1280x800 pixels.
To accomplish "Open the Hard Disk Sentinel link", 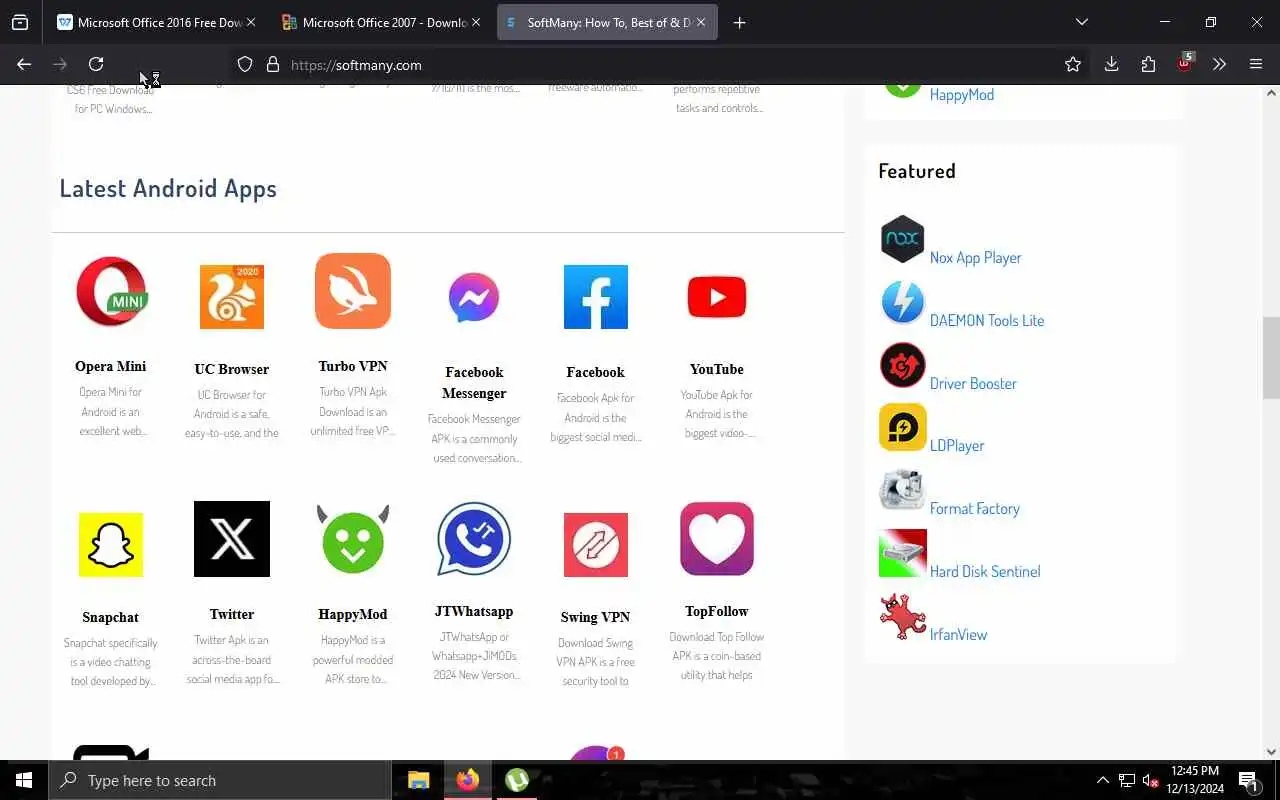I will click(x=985, y=571).
